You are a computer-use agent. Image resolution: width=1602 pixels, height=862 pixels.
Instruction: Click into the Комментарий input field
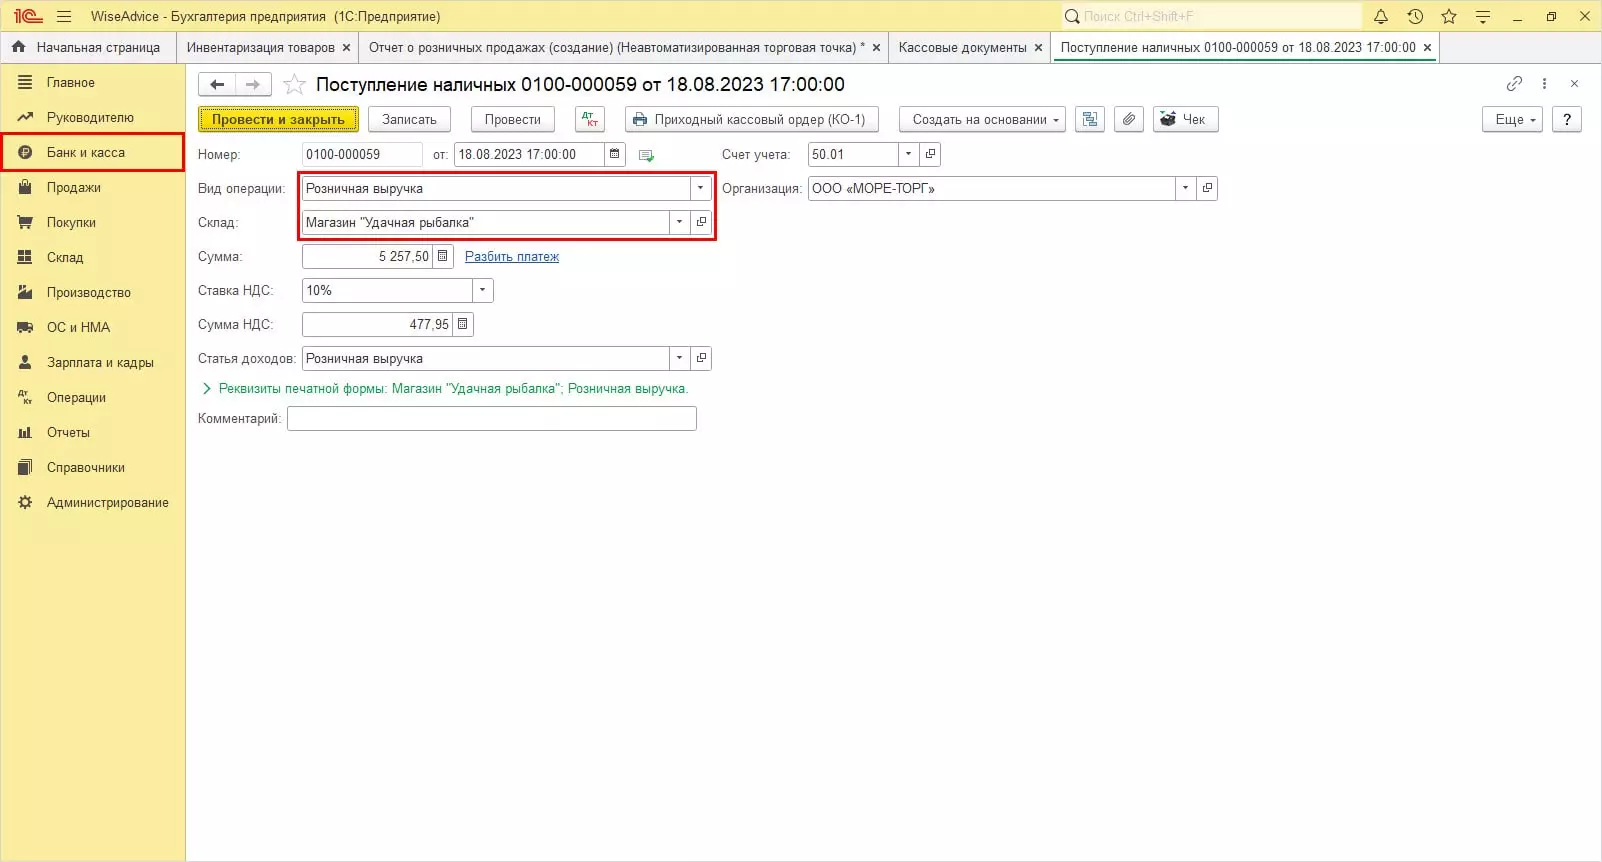coord(492,418)
